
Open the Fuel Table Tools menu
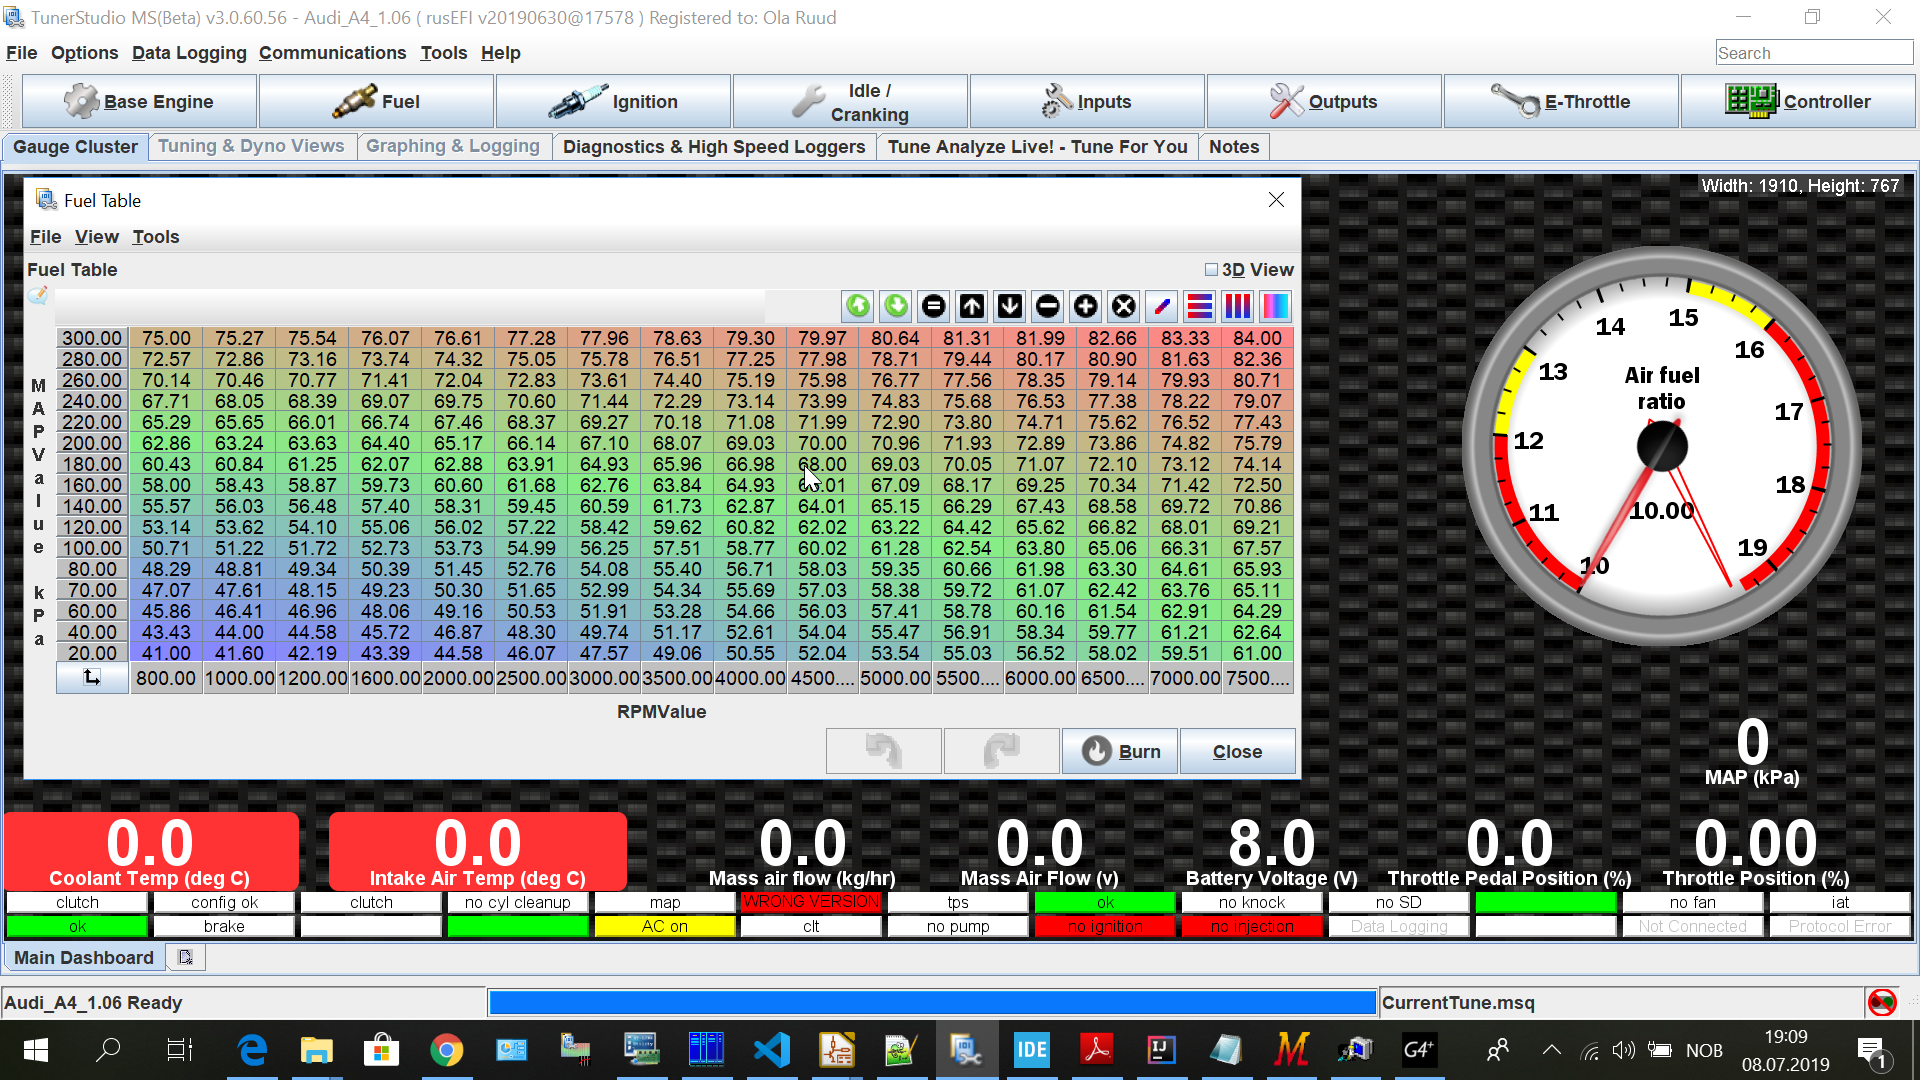pos(155,237)
